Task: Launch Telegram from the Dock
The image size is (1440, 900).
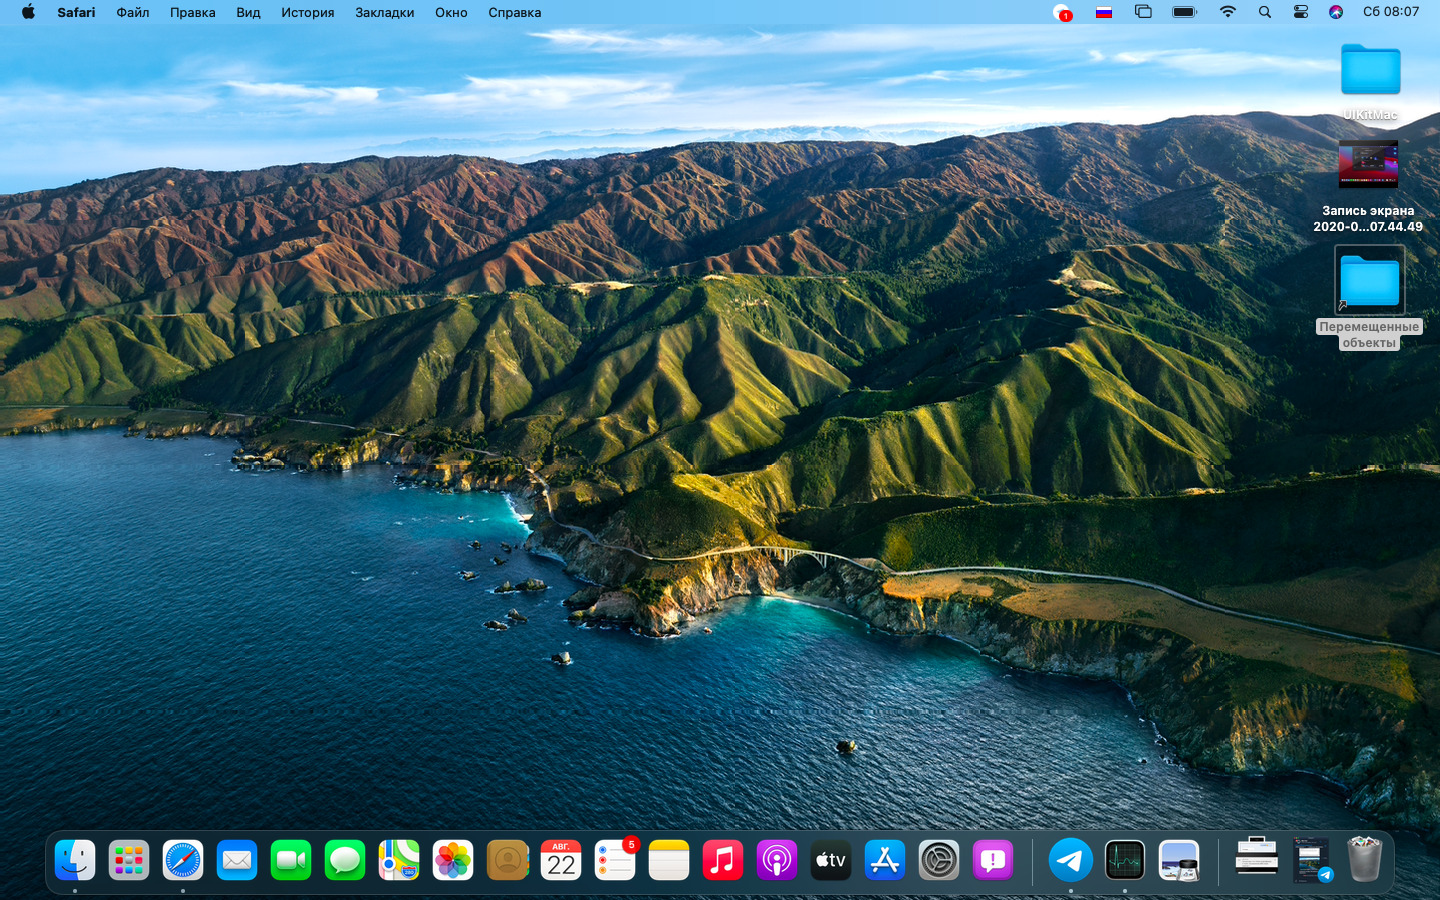Action: [1070, 860]
